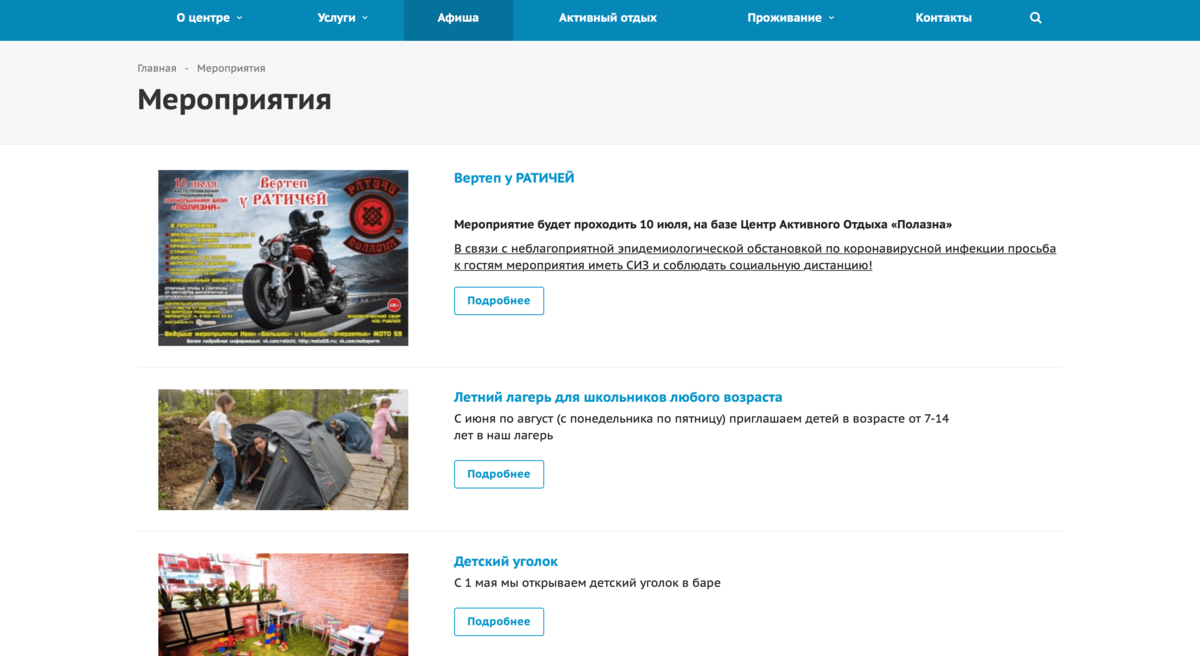The width and height of the screenshot is (1200, 656).
Task: Click the «Мероприятия» page heading
Action: 234,100
